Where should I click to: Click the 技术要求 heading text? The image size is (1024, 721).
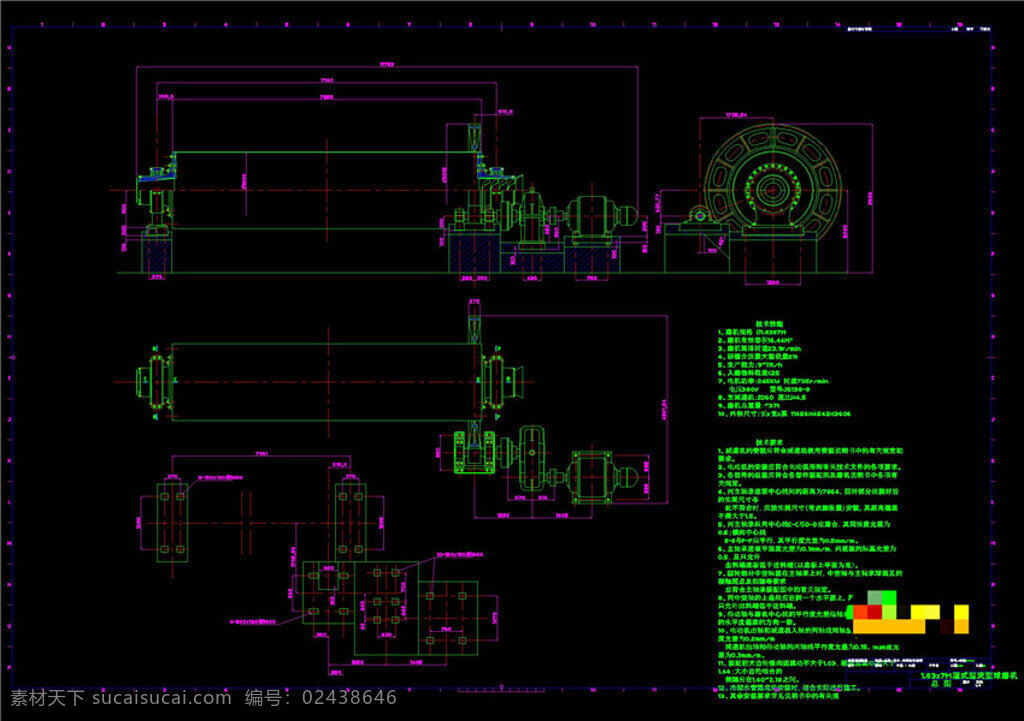click(769, 442)
